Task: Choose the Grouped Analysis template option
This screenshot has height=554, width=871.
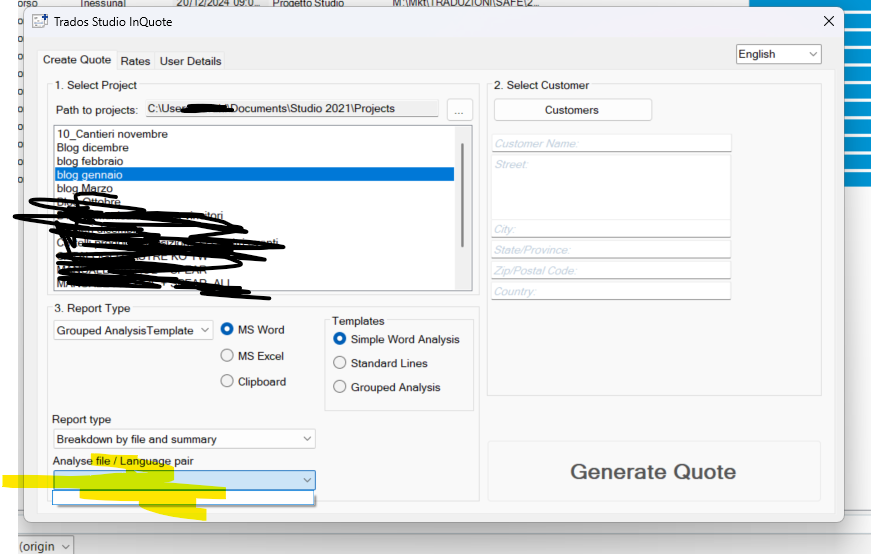Action: 341,387
